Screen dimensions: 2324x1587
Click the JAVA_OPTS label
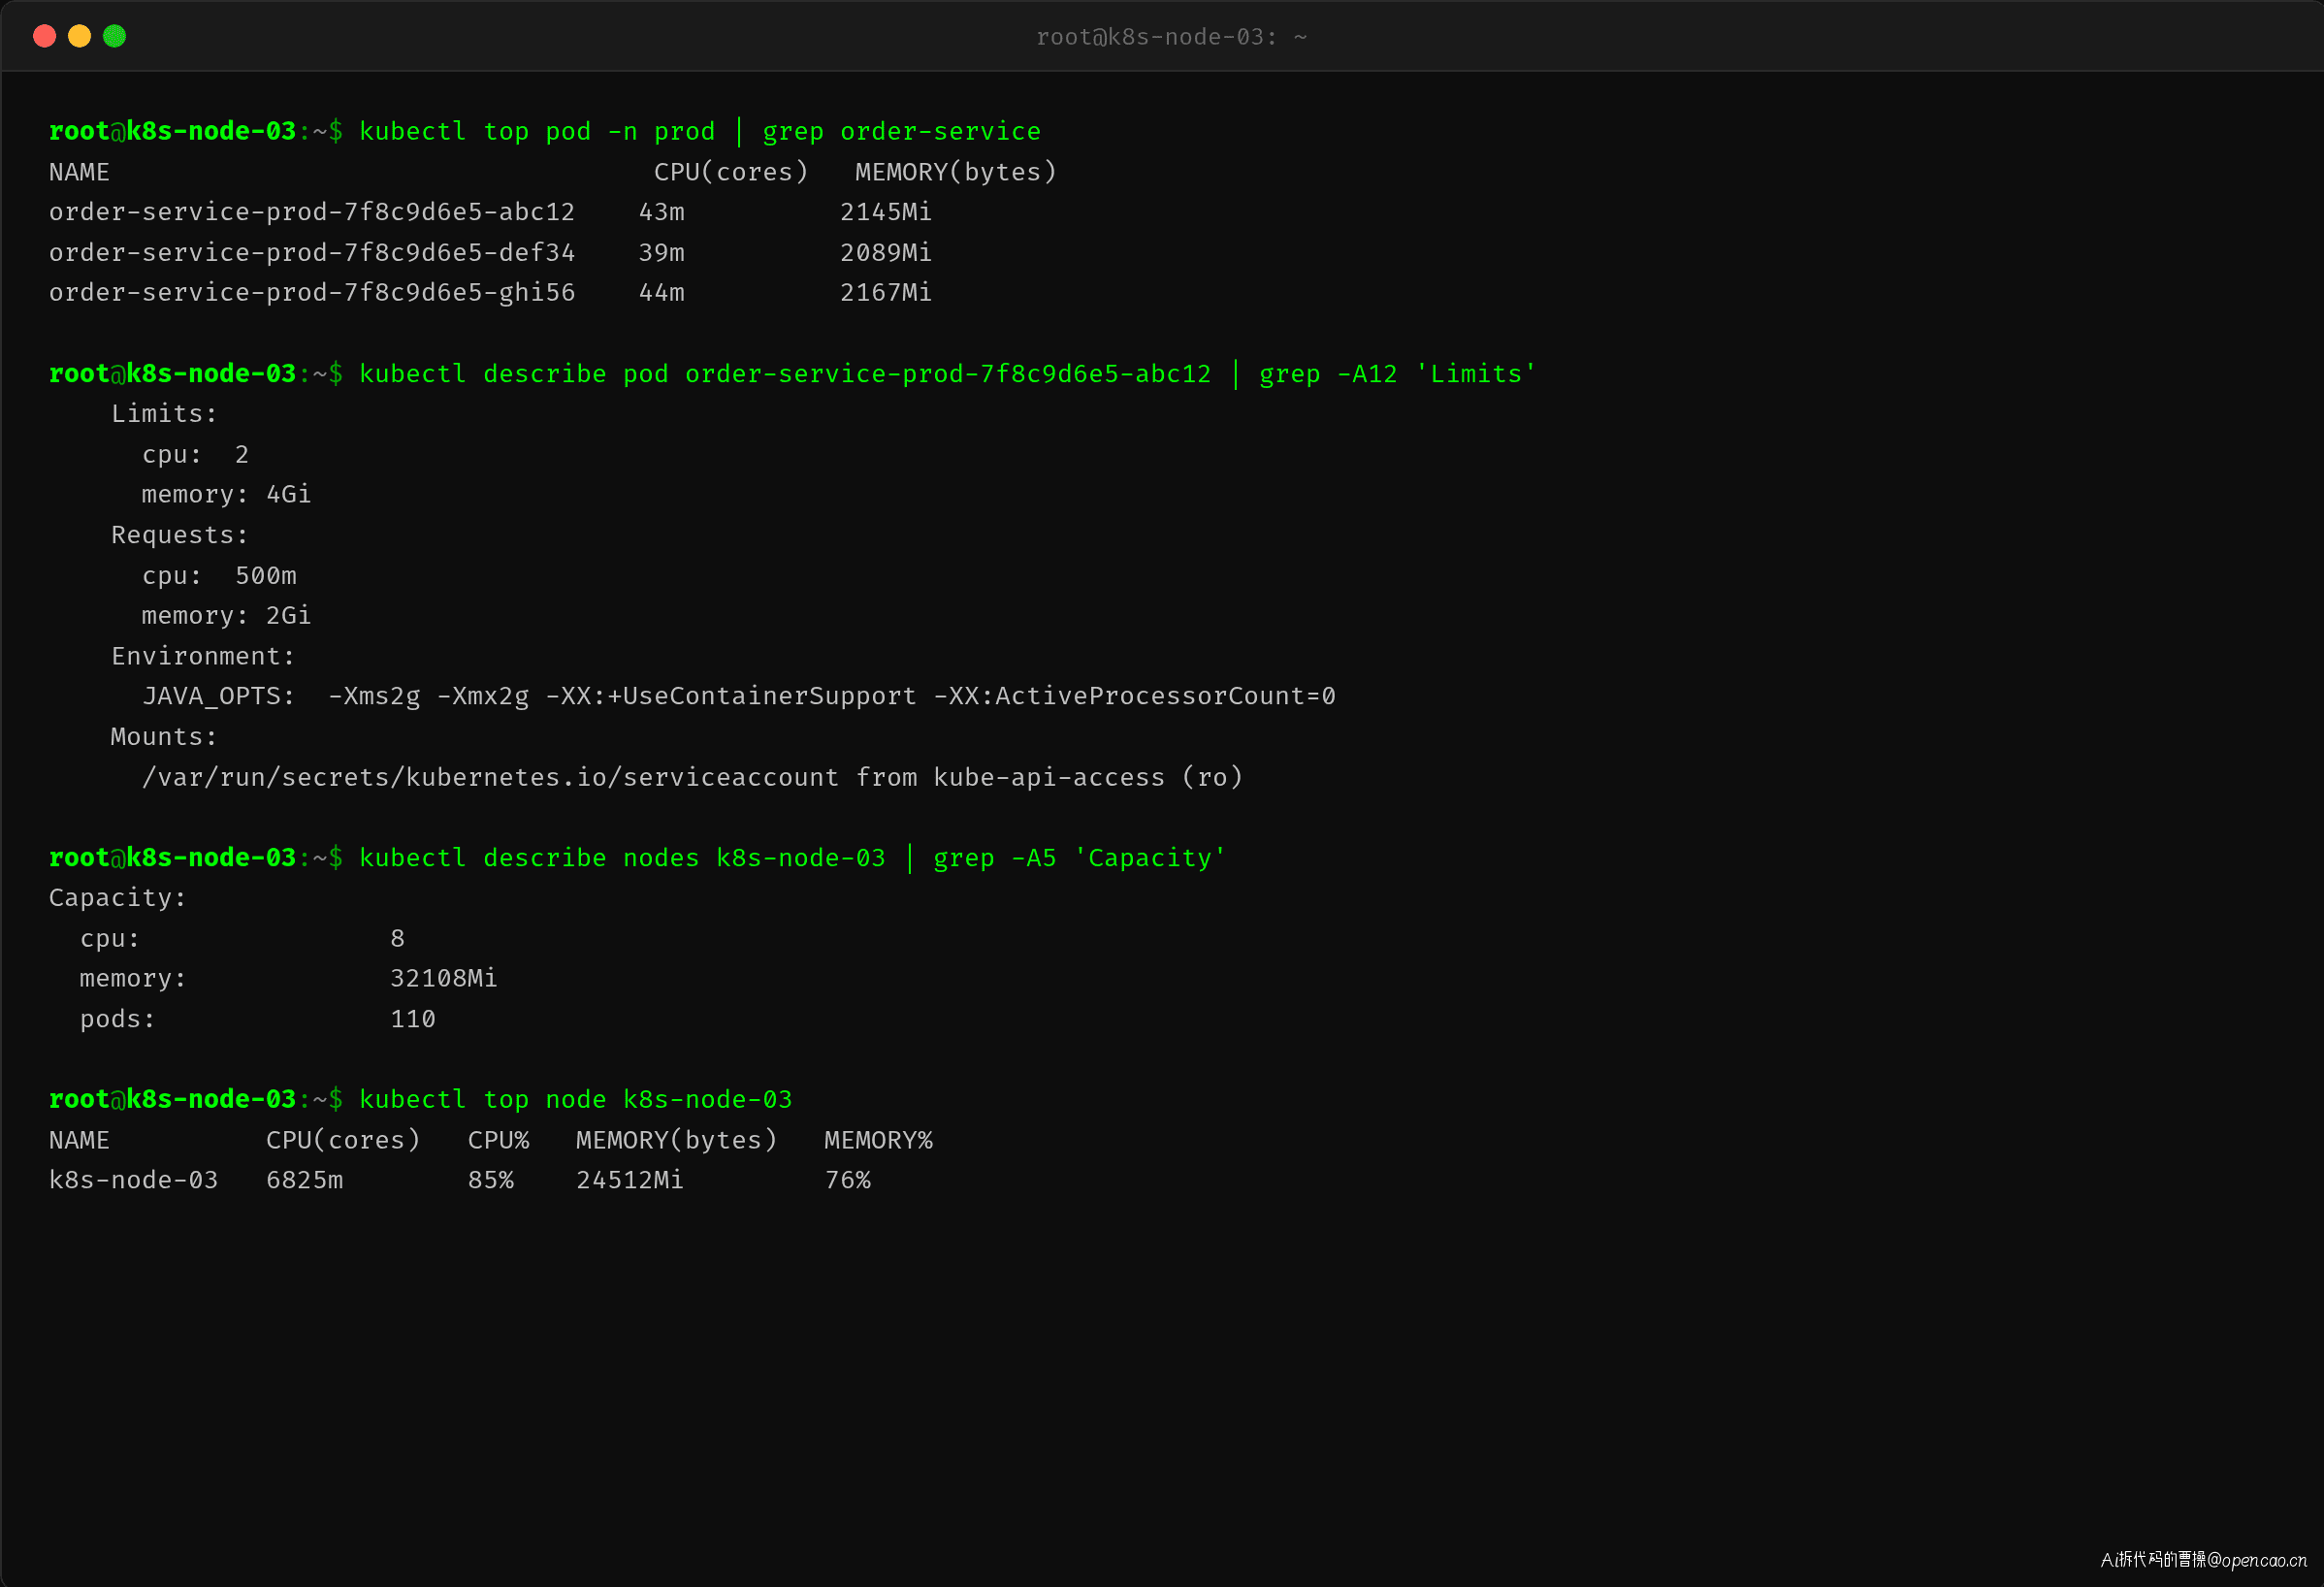point(219,697)
